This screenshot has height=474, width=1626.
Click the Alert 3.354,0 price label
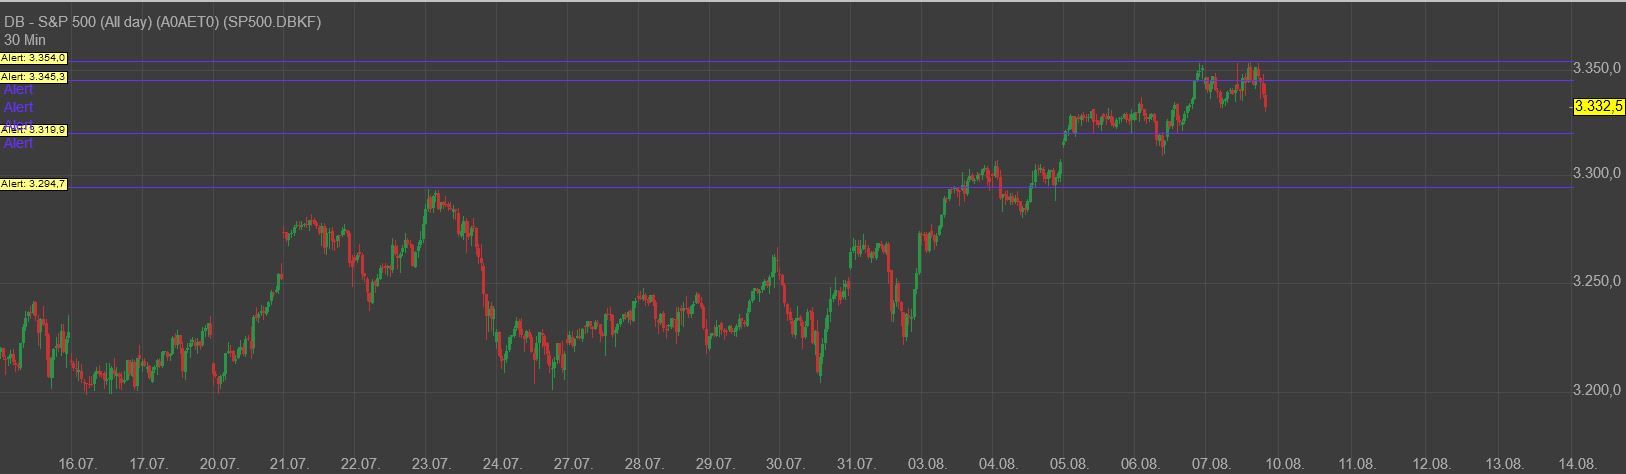33,59
